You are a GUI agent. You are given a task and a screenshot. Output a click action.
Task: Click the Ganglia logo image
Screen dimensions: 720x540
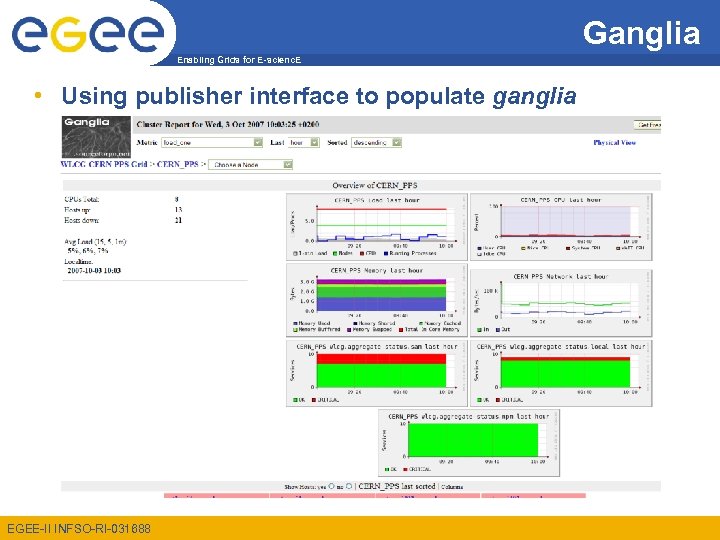coord(96,137)
